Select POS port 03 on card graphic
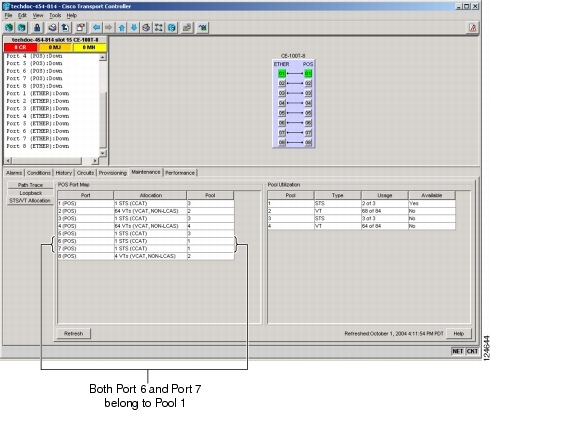 pos(308,93)
